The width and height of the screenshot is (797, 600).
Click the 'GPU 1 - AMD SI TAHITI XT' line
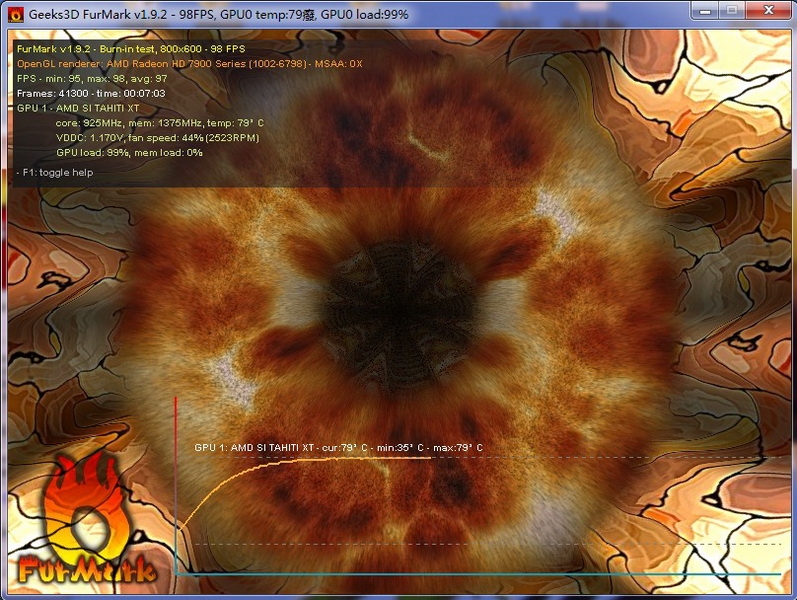coord(78,108)
